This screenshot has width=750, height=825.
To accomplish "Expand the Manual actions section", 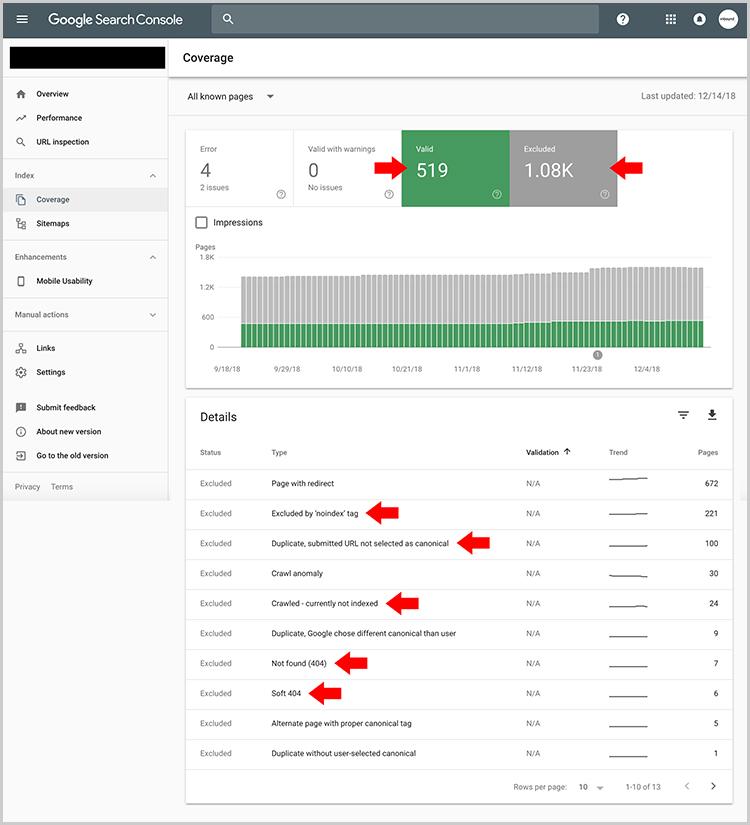I will (x=153, y=315).
